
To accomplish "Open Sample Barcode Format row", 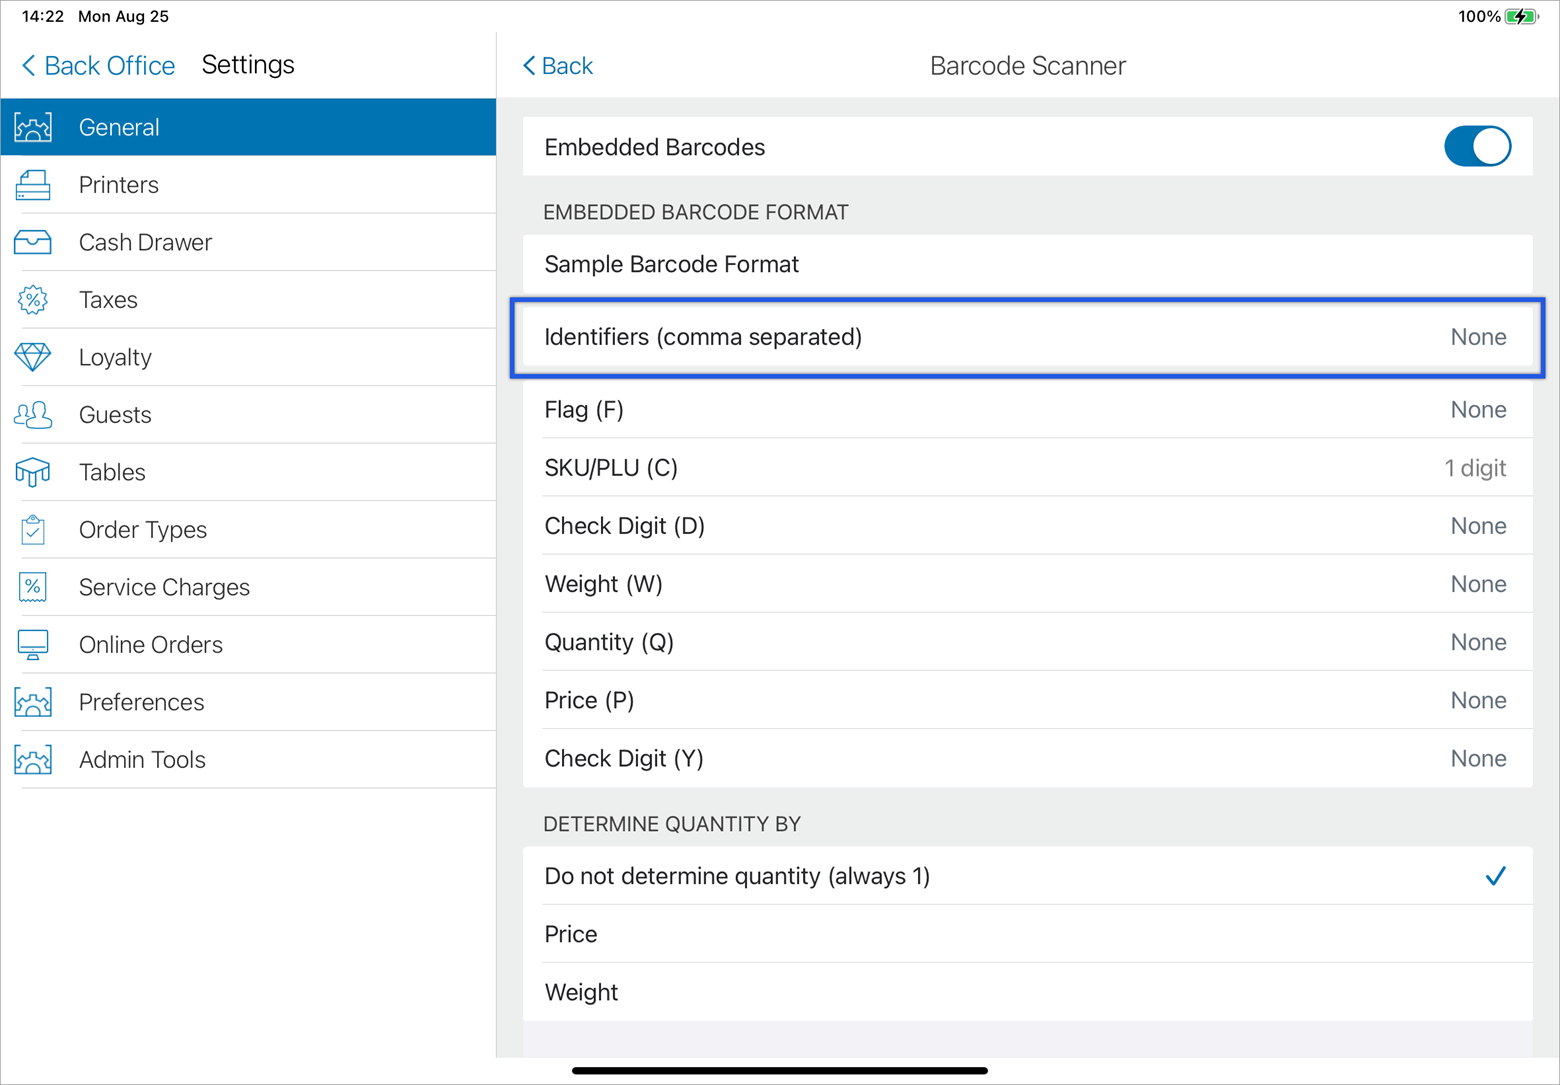I will pos(1027,264).
